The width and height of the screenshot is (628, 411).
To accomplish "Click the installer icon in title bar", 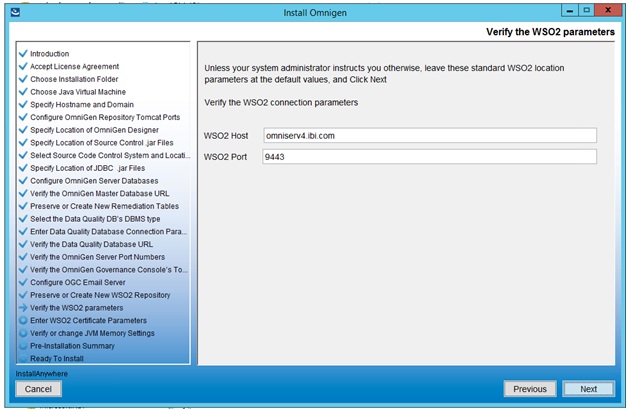I will tap(15, 12).
